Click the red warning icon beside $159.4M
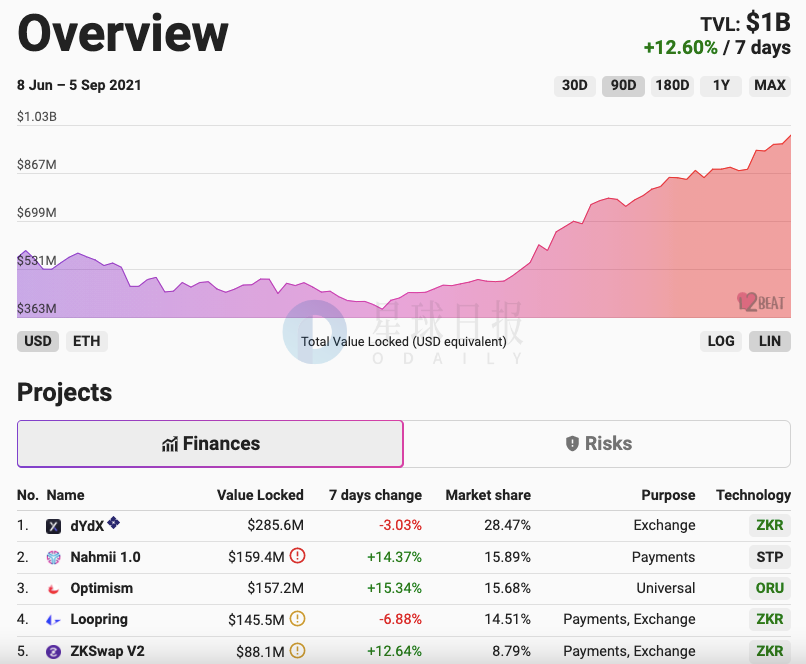The width and height of the screenshot is (806, 664). click(x=298, y=556)
